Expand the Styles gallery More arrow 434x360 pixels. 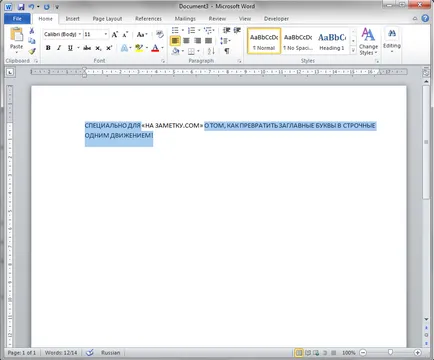(353, 51)
